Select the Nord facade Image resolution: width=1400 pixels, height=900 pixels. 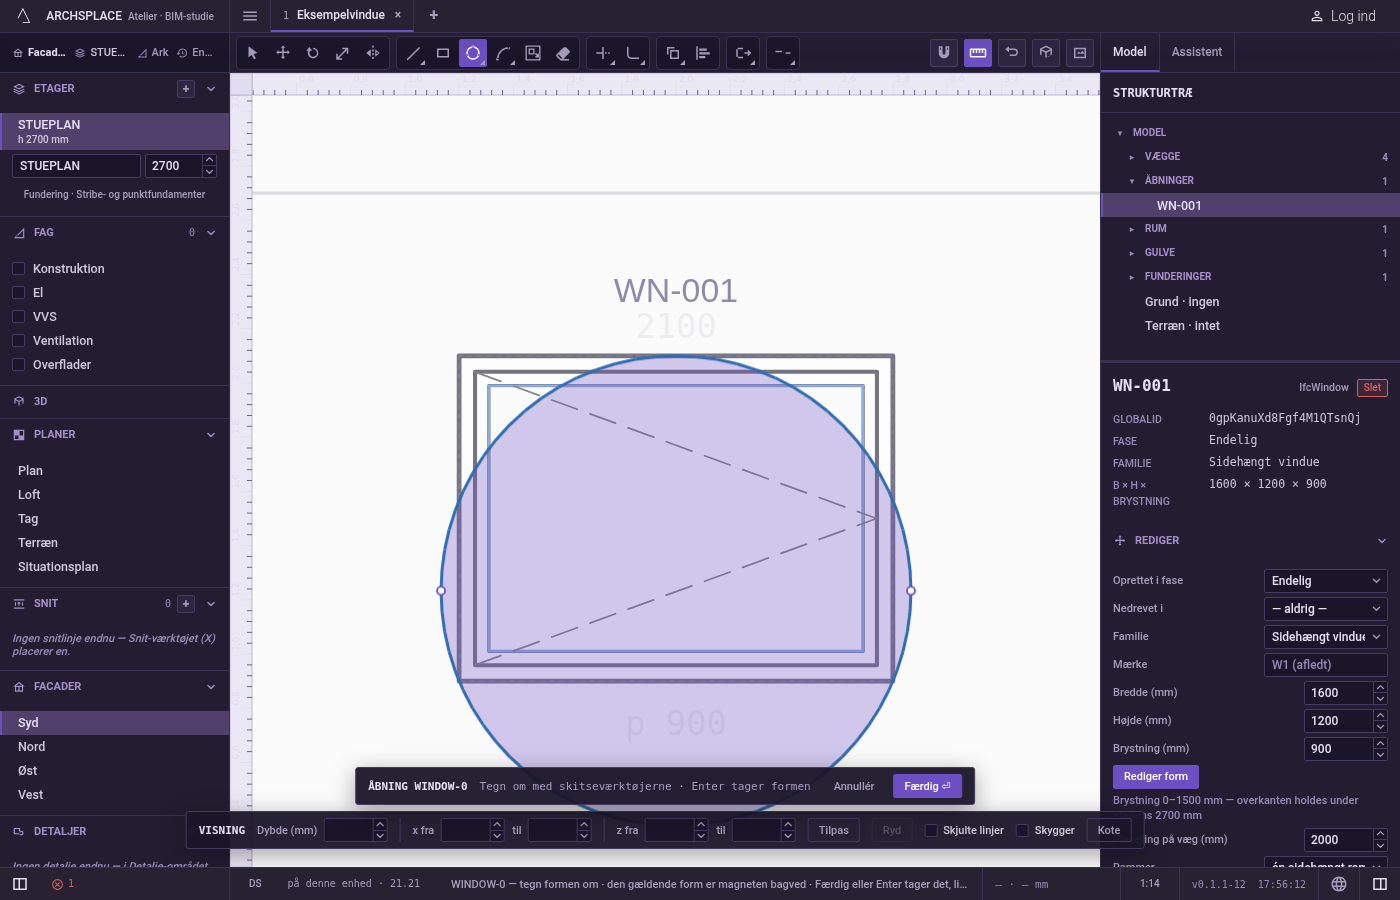pos(115,747)
